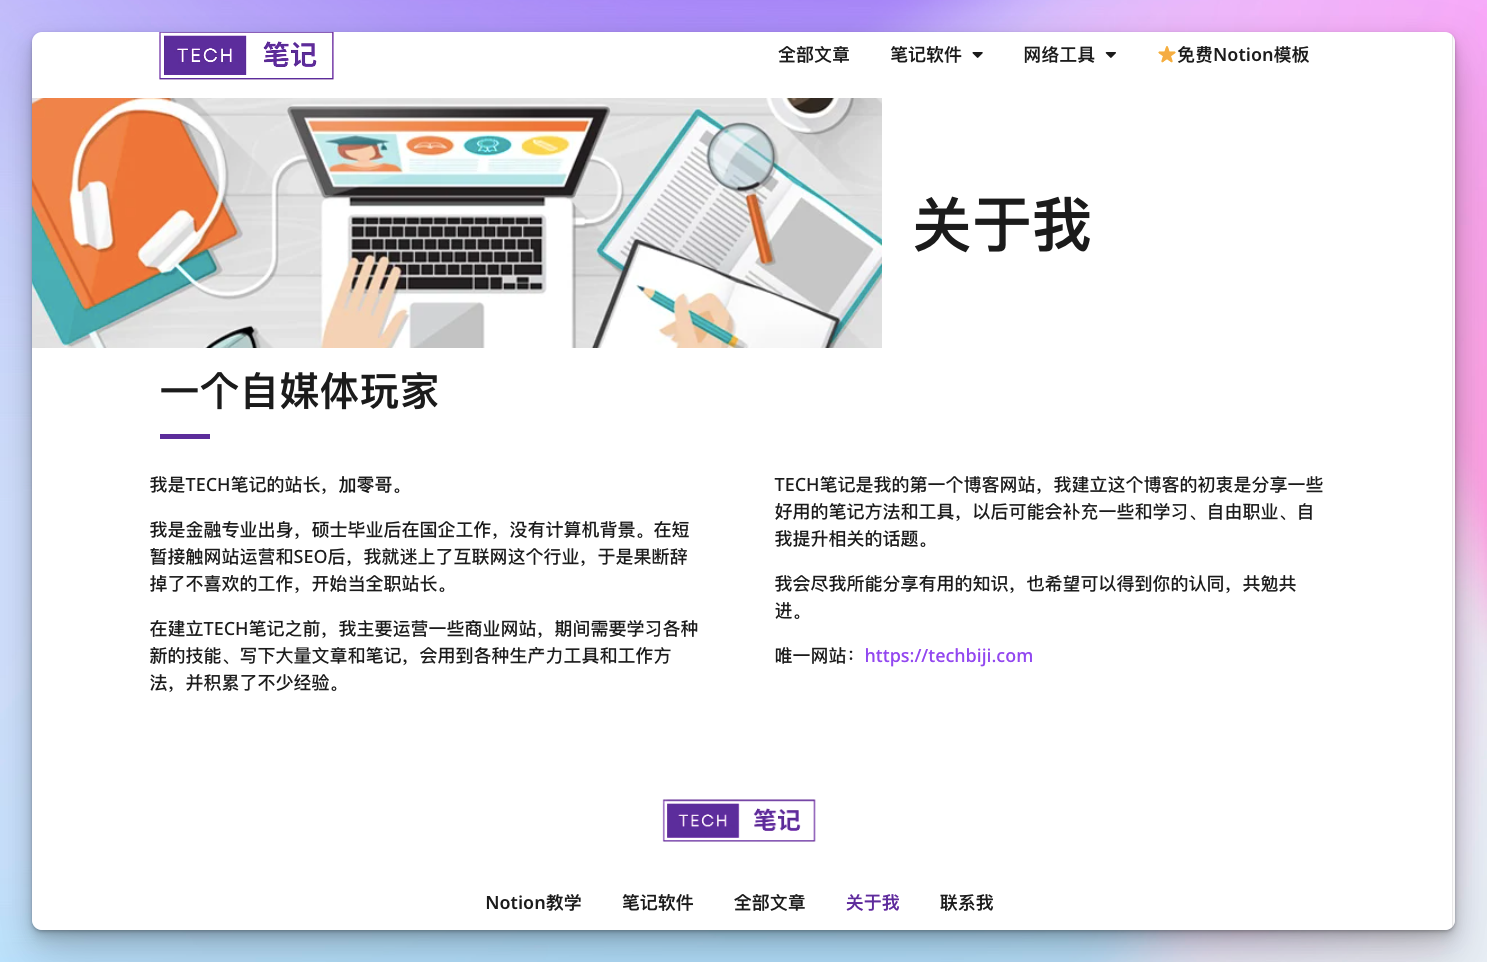Open 全部文章 from the footer links
1487x962 pixels.
769,902
